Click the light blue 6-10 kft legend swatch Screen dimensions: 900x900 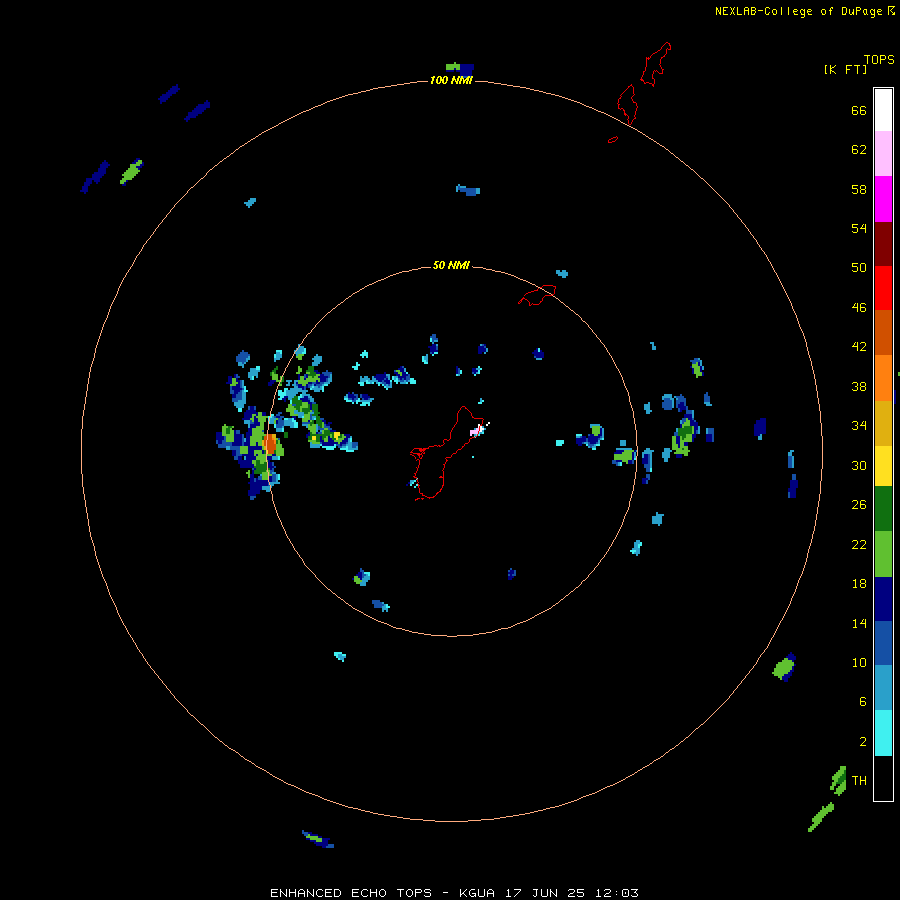coord(883,688)
